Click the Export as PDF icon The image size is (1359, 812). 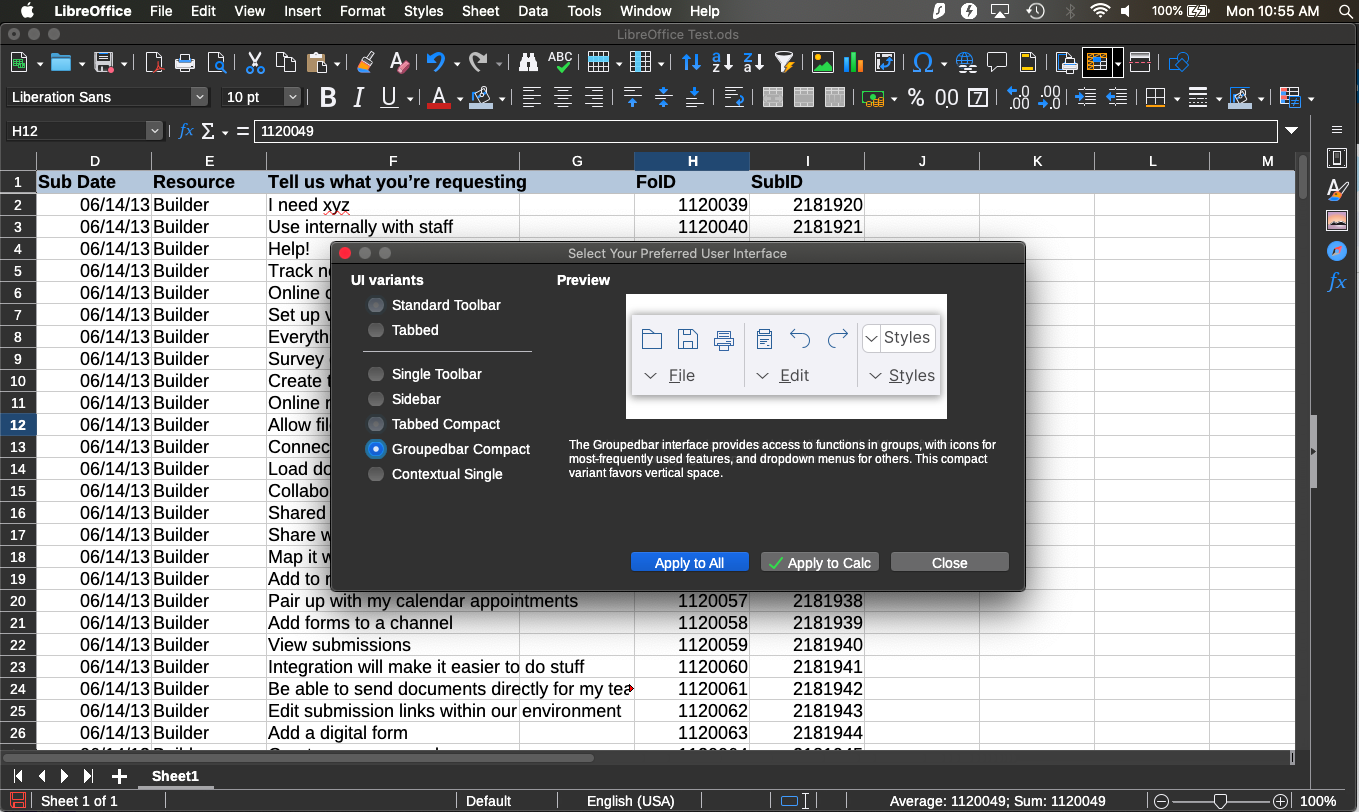tap(154, 63)
